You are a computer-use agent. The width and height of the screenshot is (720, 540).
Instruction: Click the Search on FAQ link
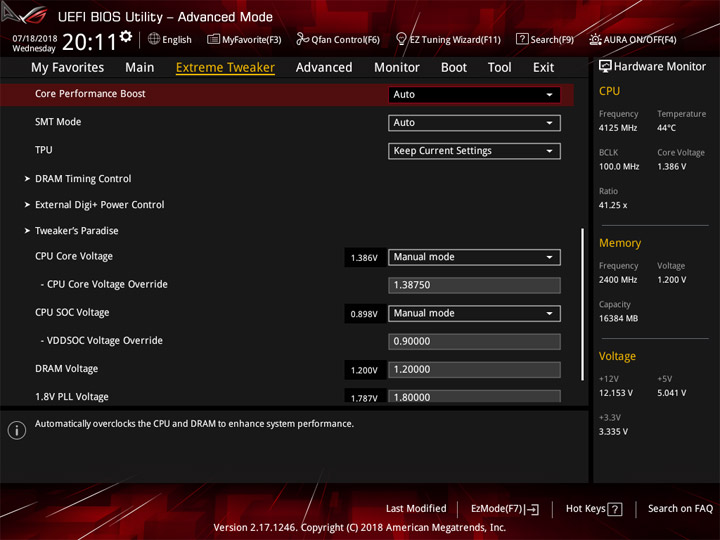[680, 508]
